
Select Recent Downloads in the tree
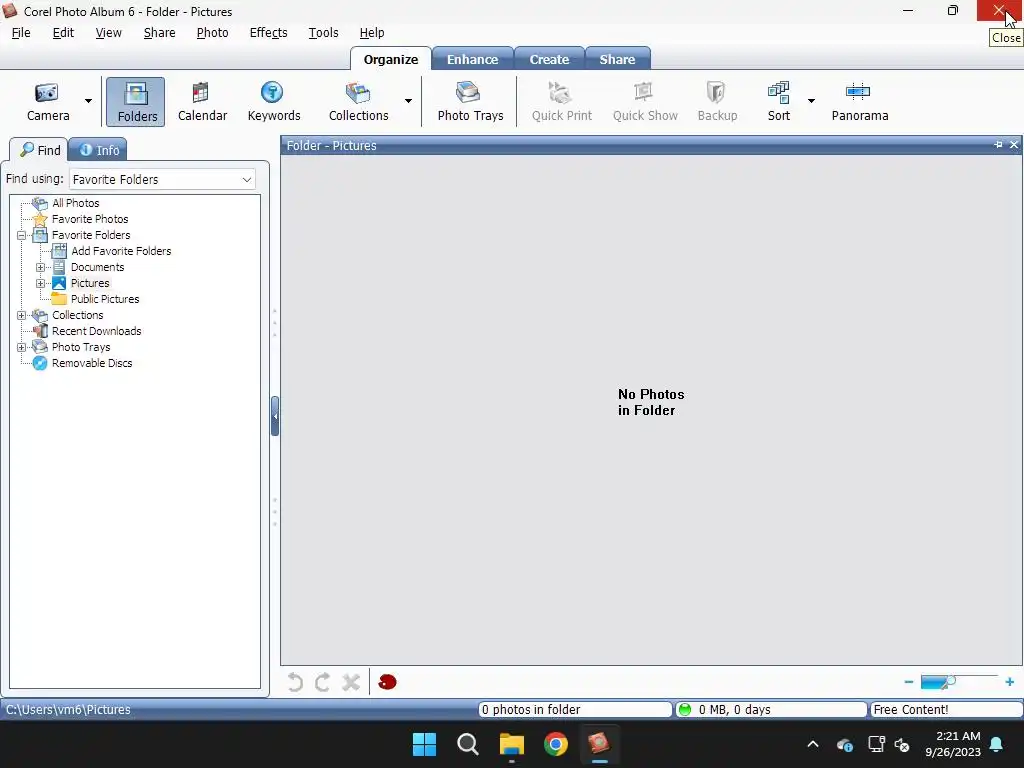coord(97,331)
